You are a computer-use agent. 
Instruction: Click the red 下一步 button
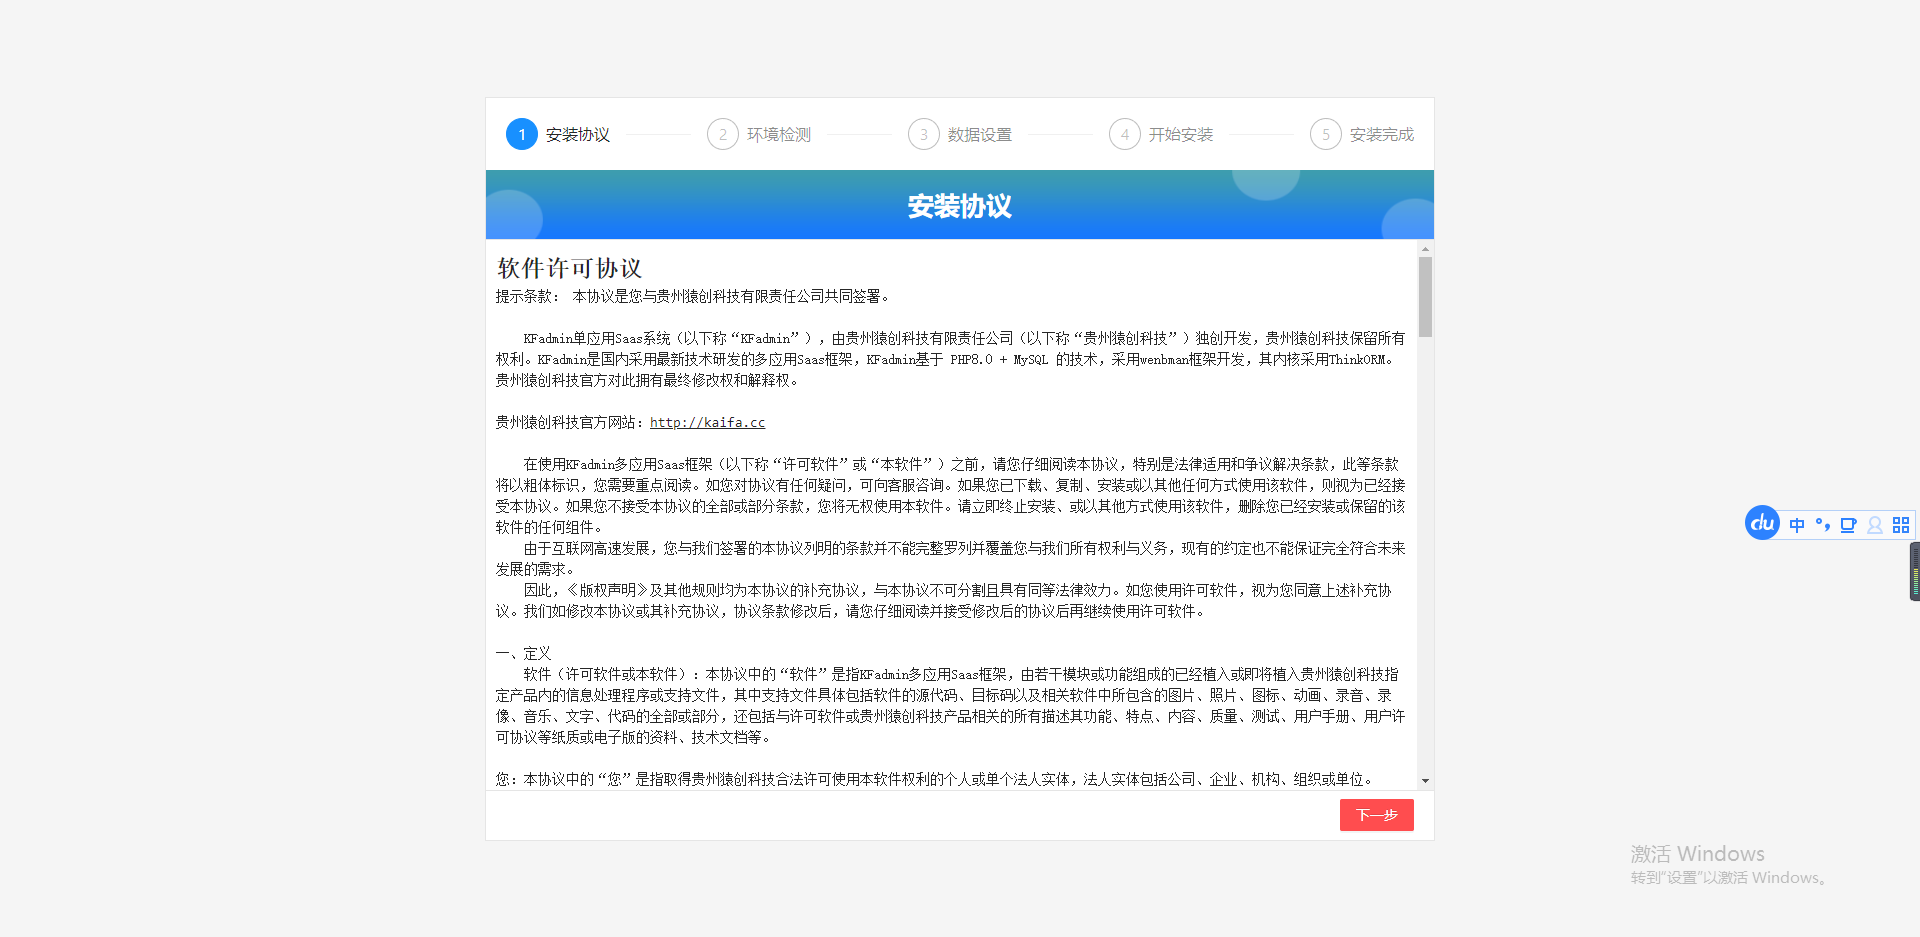(x=1377, y=815)
